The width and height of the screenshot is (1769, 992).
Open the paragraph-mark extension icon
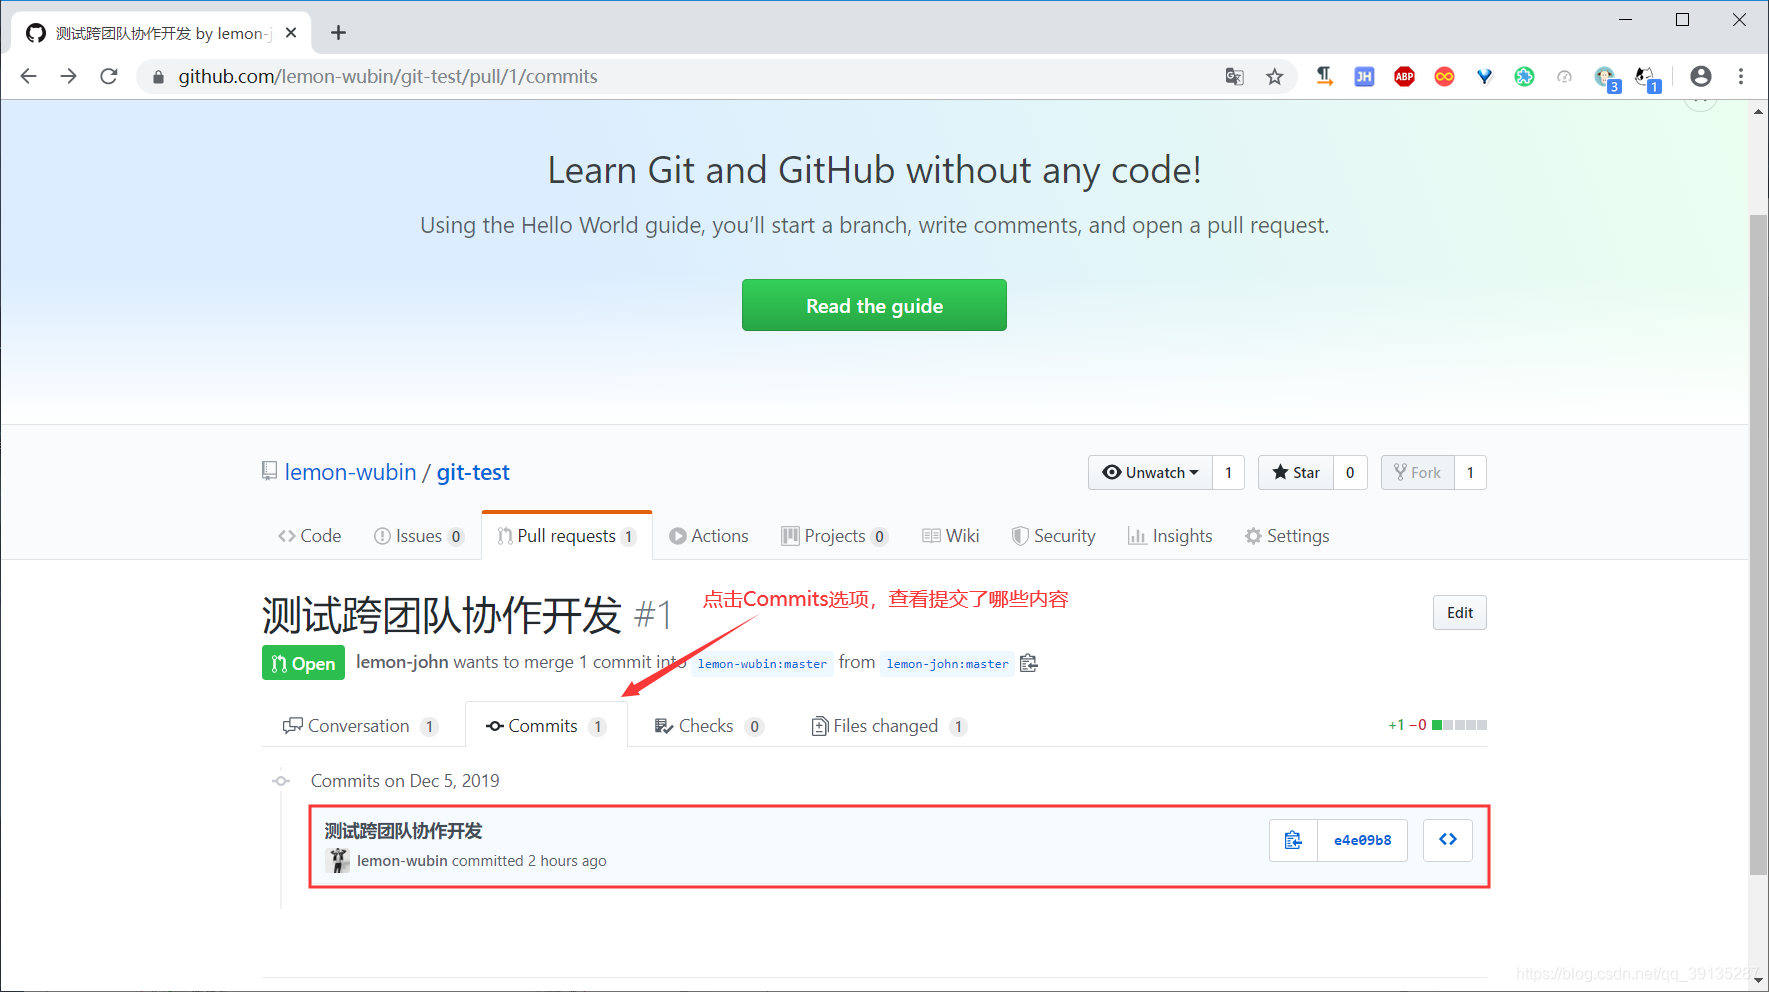pos(1324,76)
